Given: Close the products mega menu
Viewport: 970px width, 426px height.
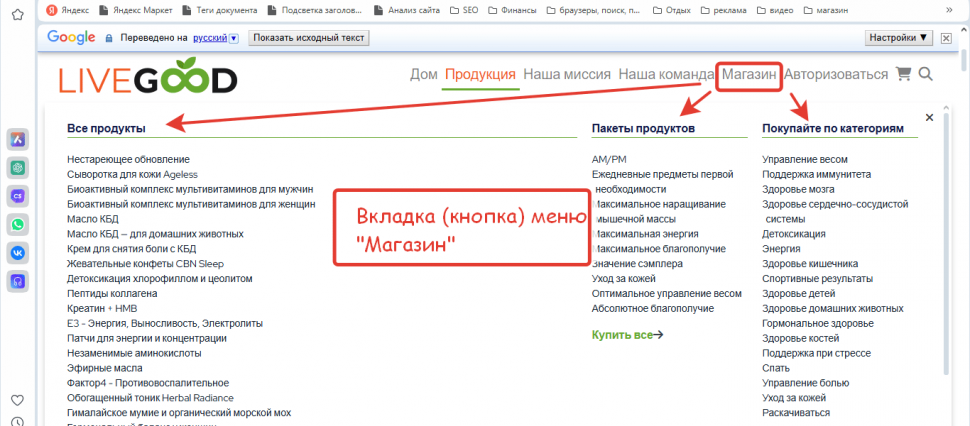Looking at the screenshot, I should click(929, 117).
